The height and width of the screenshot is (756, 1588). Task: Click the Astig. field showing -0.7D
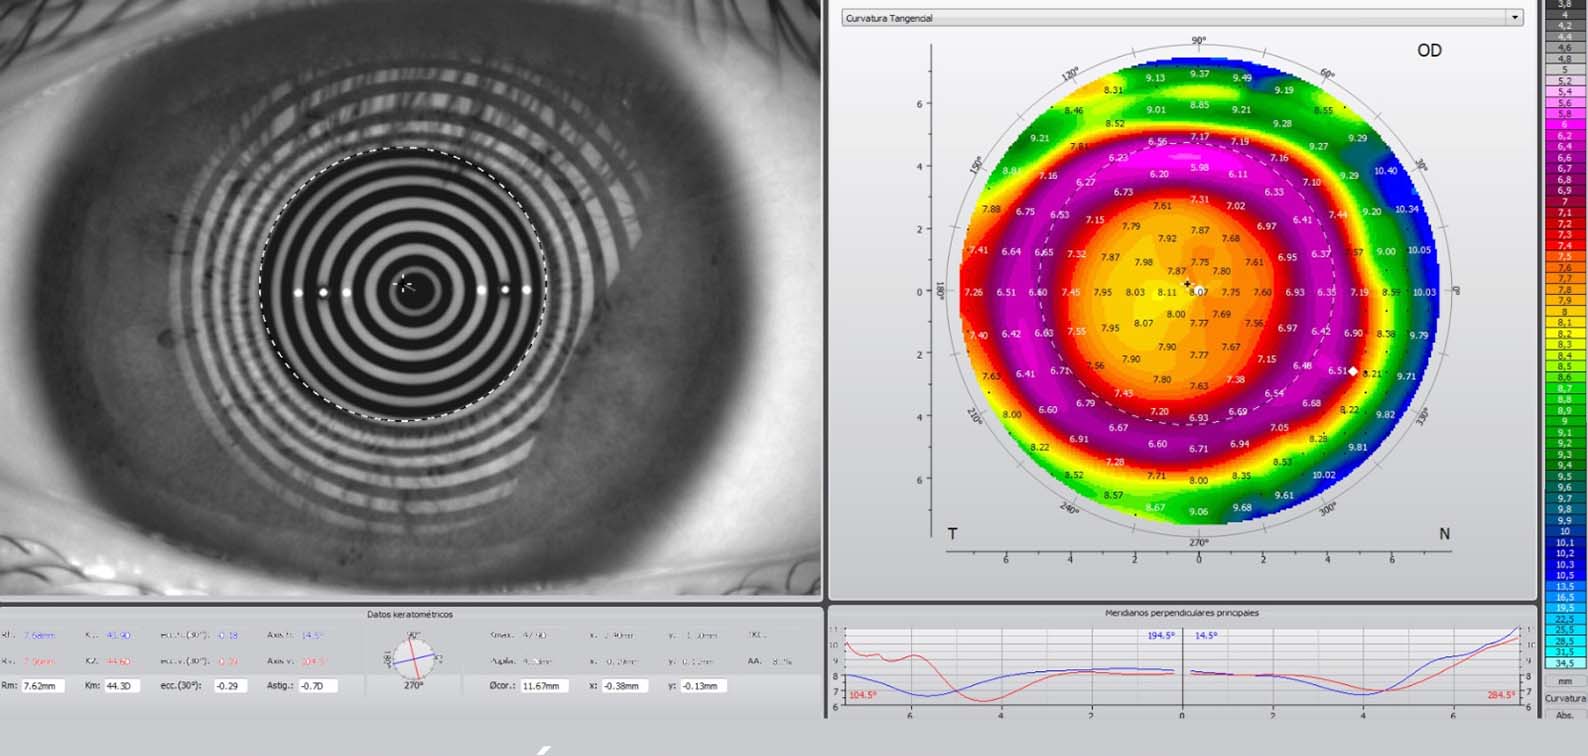coord(318,686)
